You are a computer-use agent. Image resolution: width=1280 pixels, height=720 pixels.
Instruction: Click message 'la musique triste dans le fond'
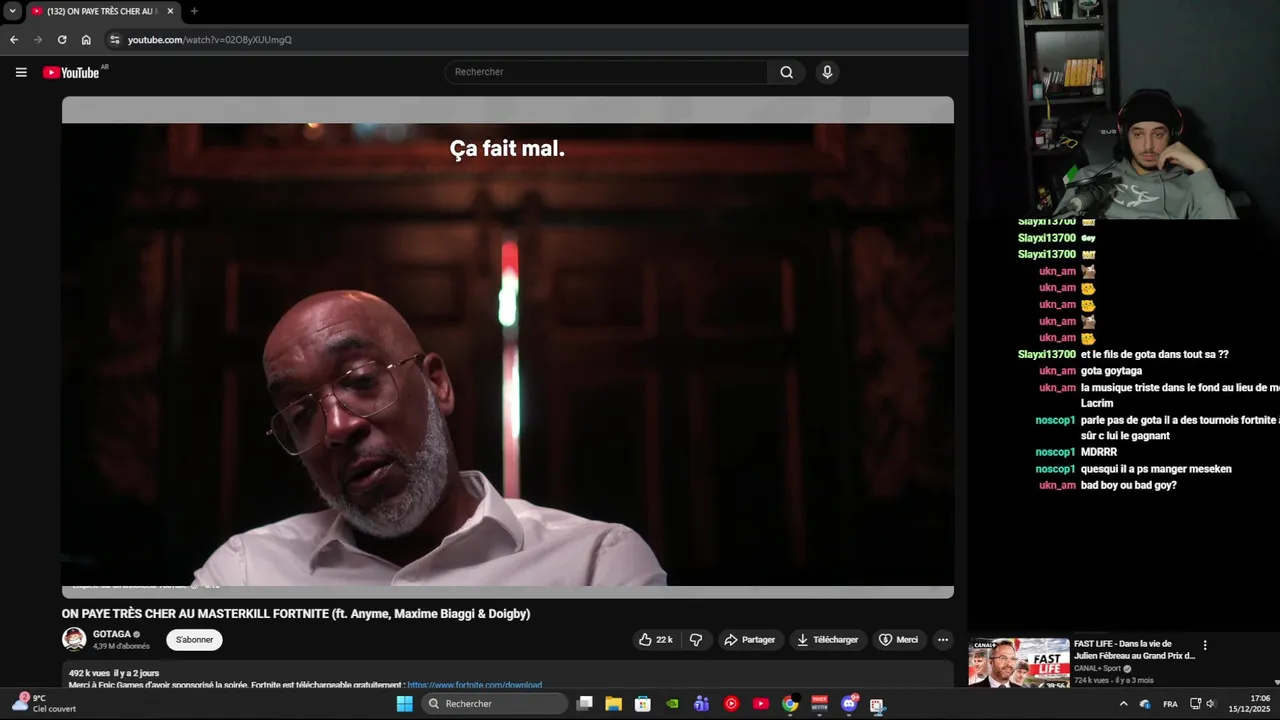pyautogui.click(x=1180, y=395)
